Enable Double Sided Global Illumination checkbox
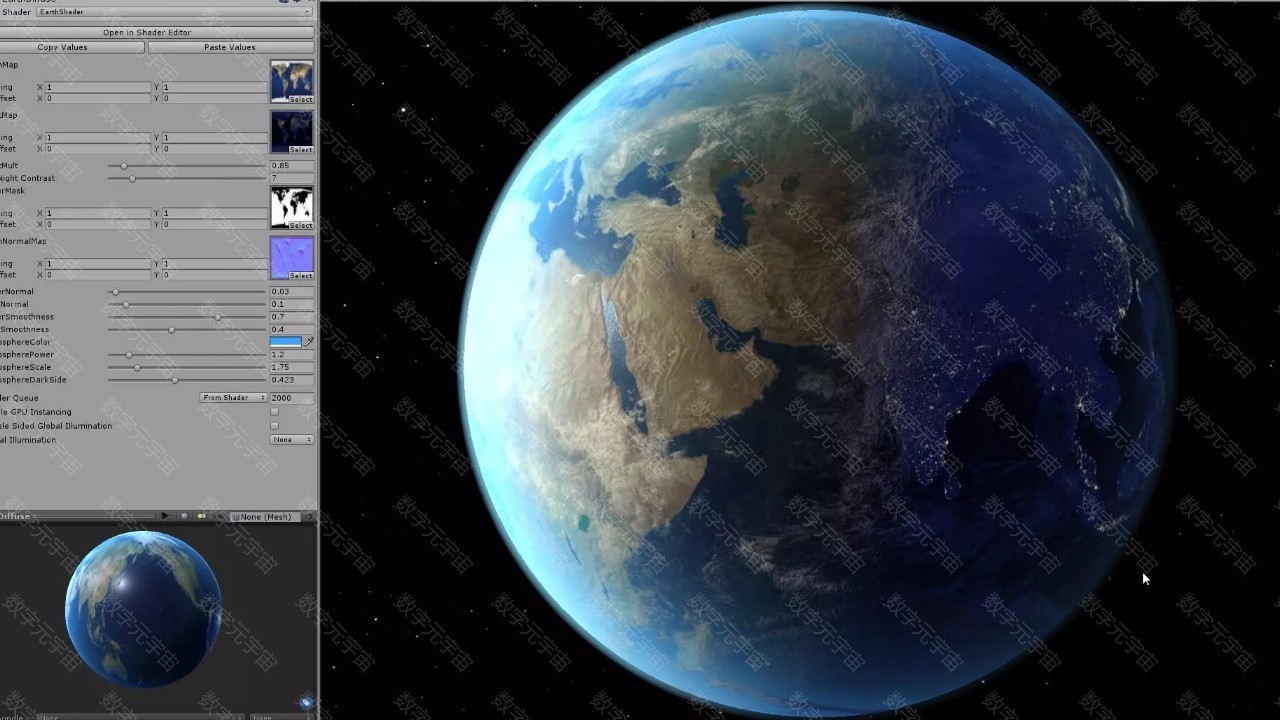1280x720 pixels. (274, 426)
